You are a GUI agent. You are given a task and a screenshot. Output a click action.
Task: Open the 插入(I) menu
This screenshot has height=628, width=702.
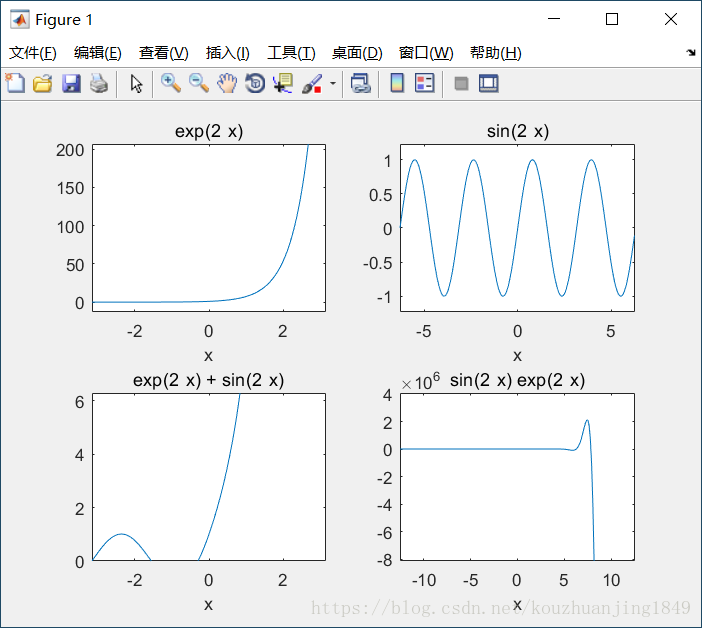tap(227, 53)
